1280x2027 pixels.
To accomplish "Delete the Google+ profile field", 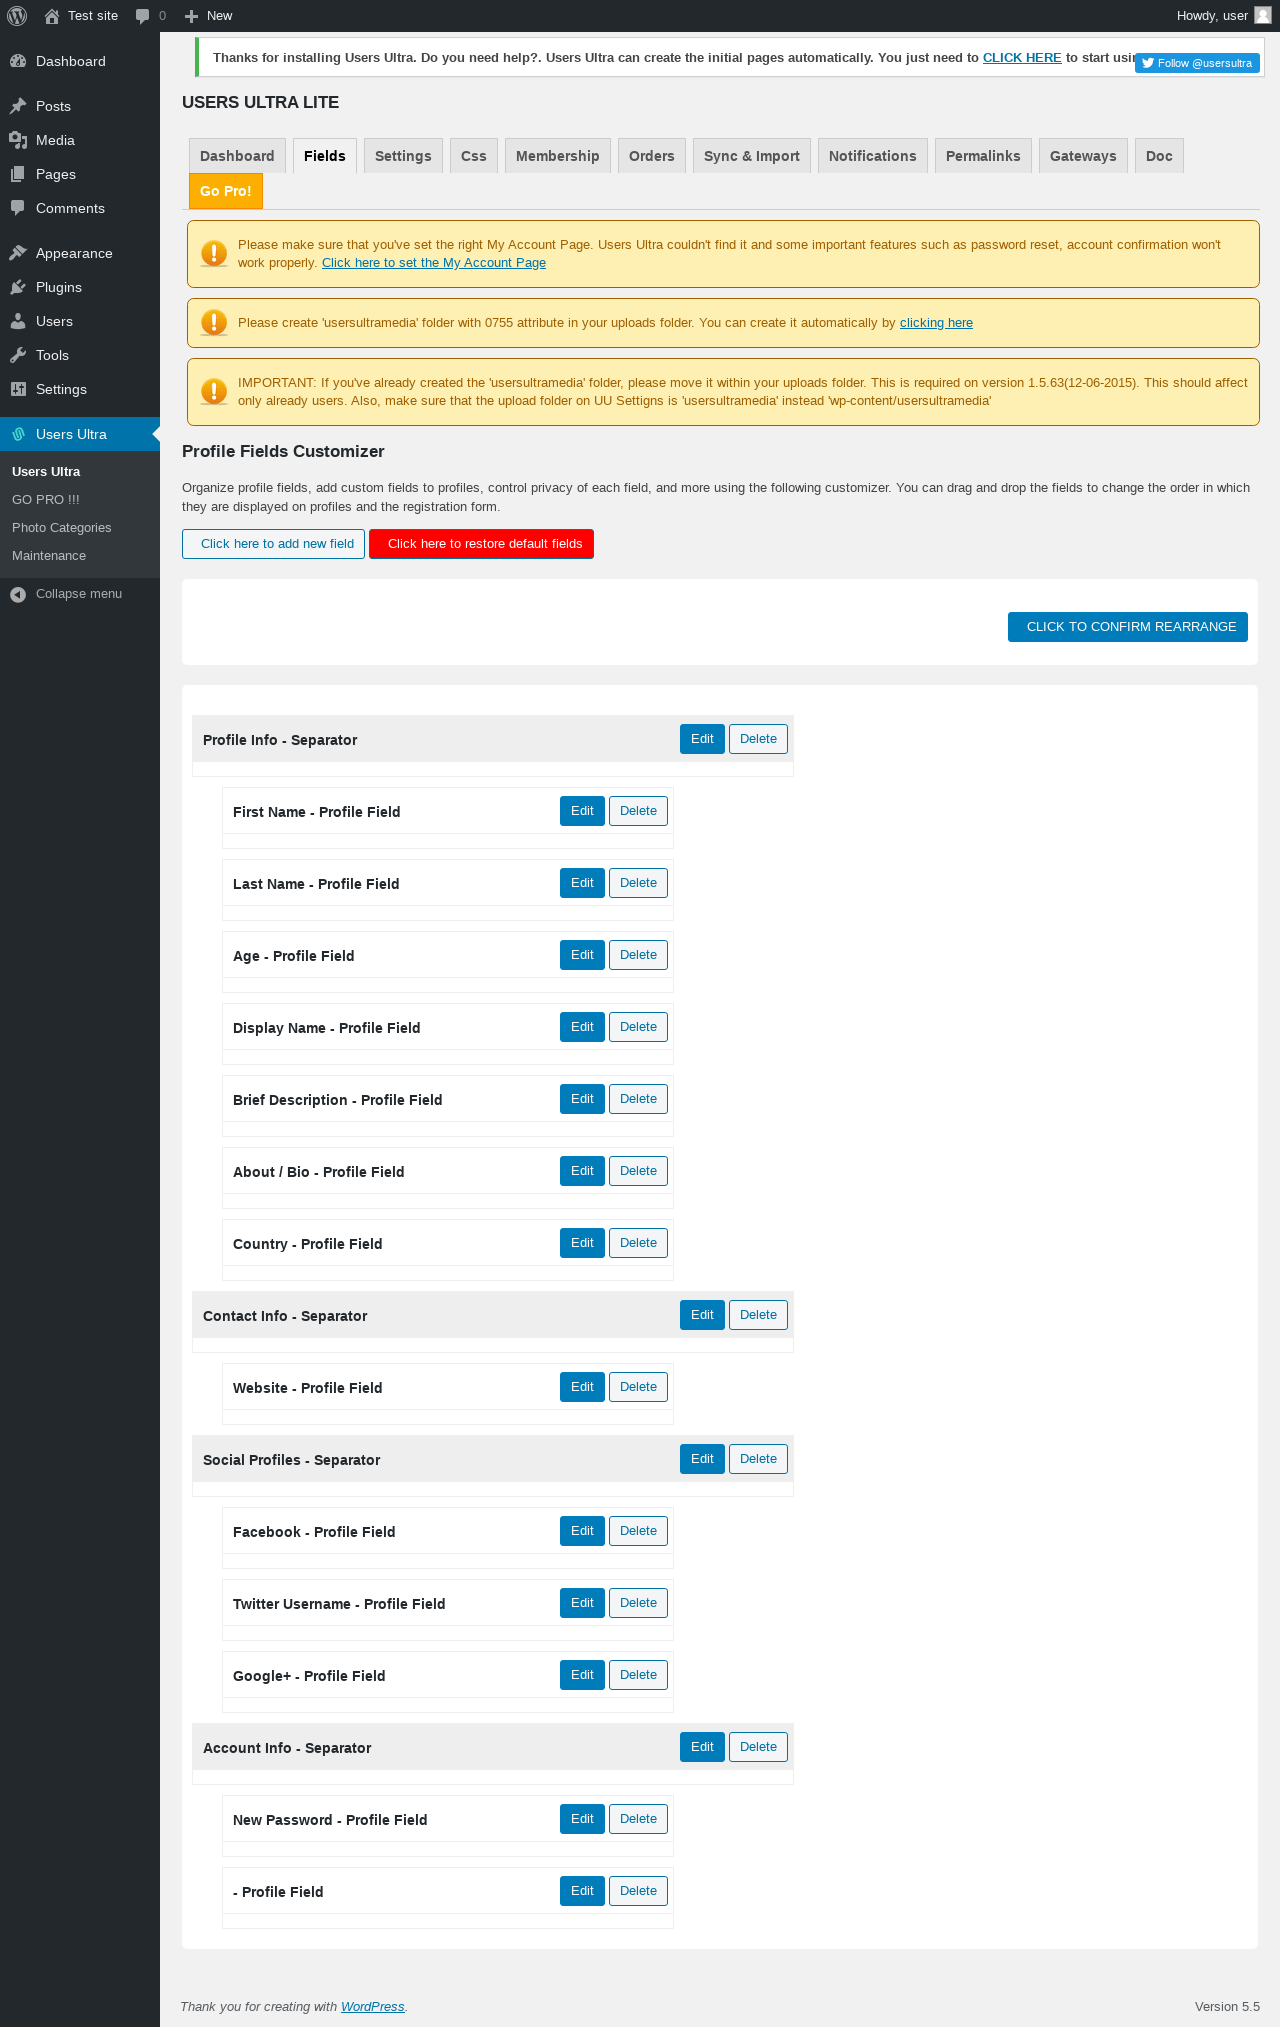I will [x=638, y=1675].
